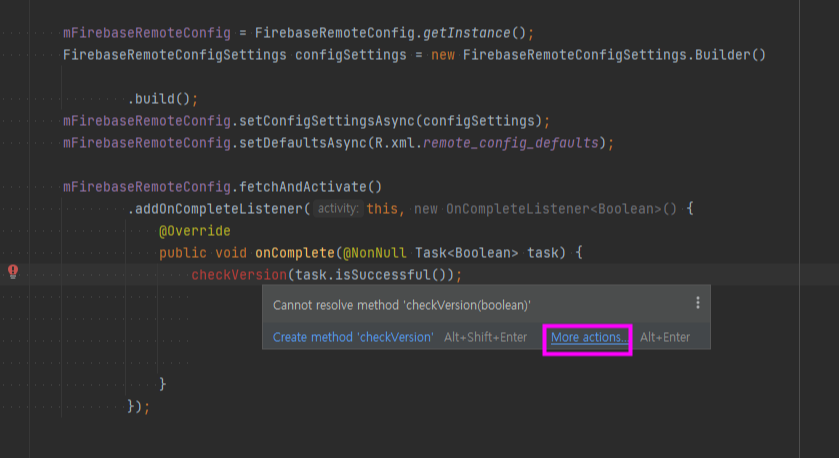Click the unresolved checkVersion method call

point(239,275)
